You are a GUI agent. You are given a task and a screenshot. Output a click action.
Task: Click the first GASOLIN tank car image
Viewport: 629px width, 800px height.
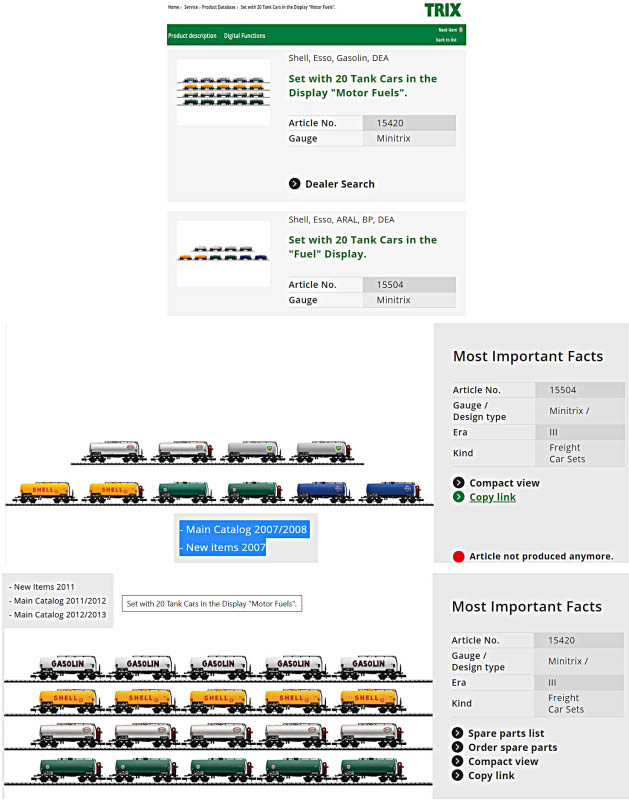click(67, 666)
